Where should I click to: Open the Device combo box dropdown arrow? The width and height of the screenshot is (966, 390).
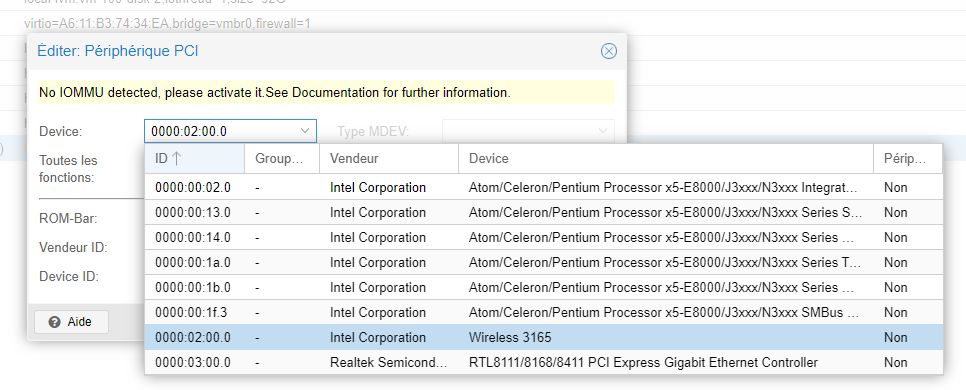click(304, 131)
